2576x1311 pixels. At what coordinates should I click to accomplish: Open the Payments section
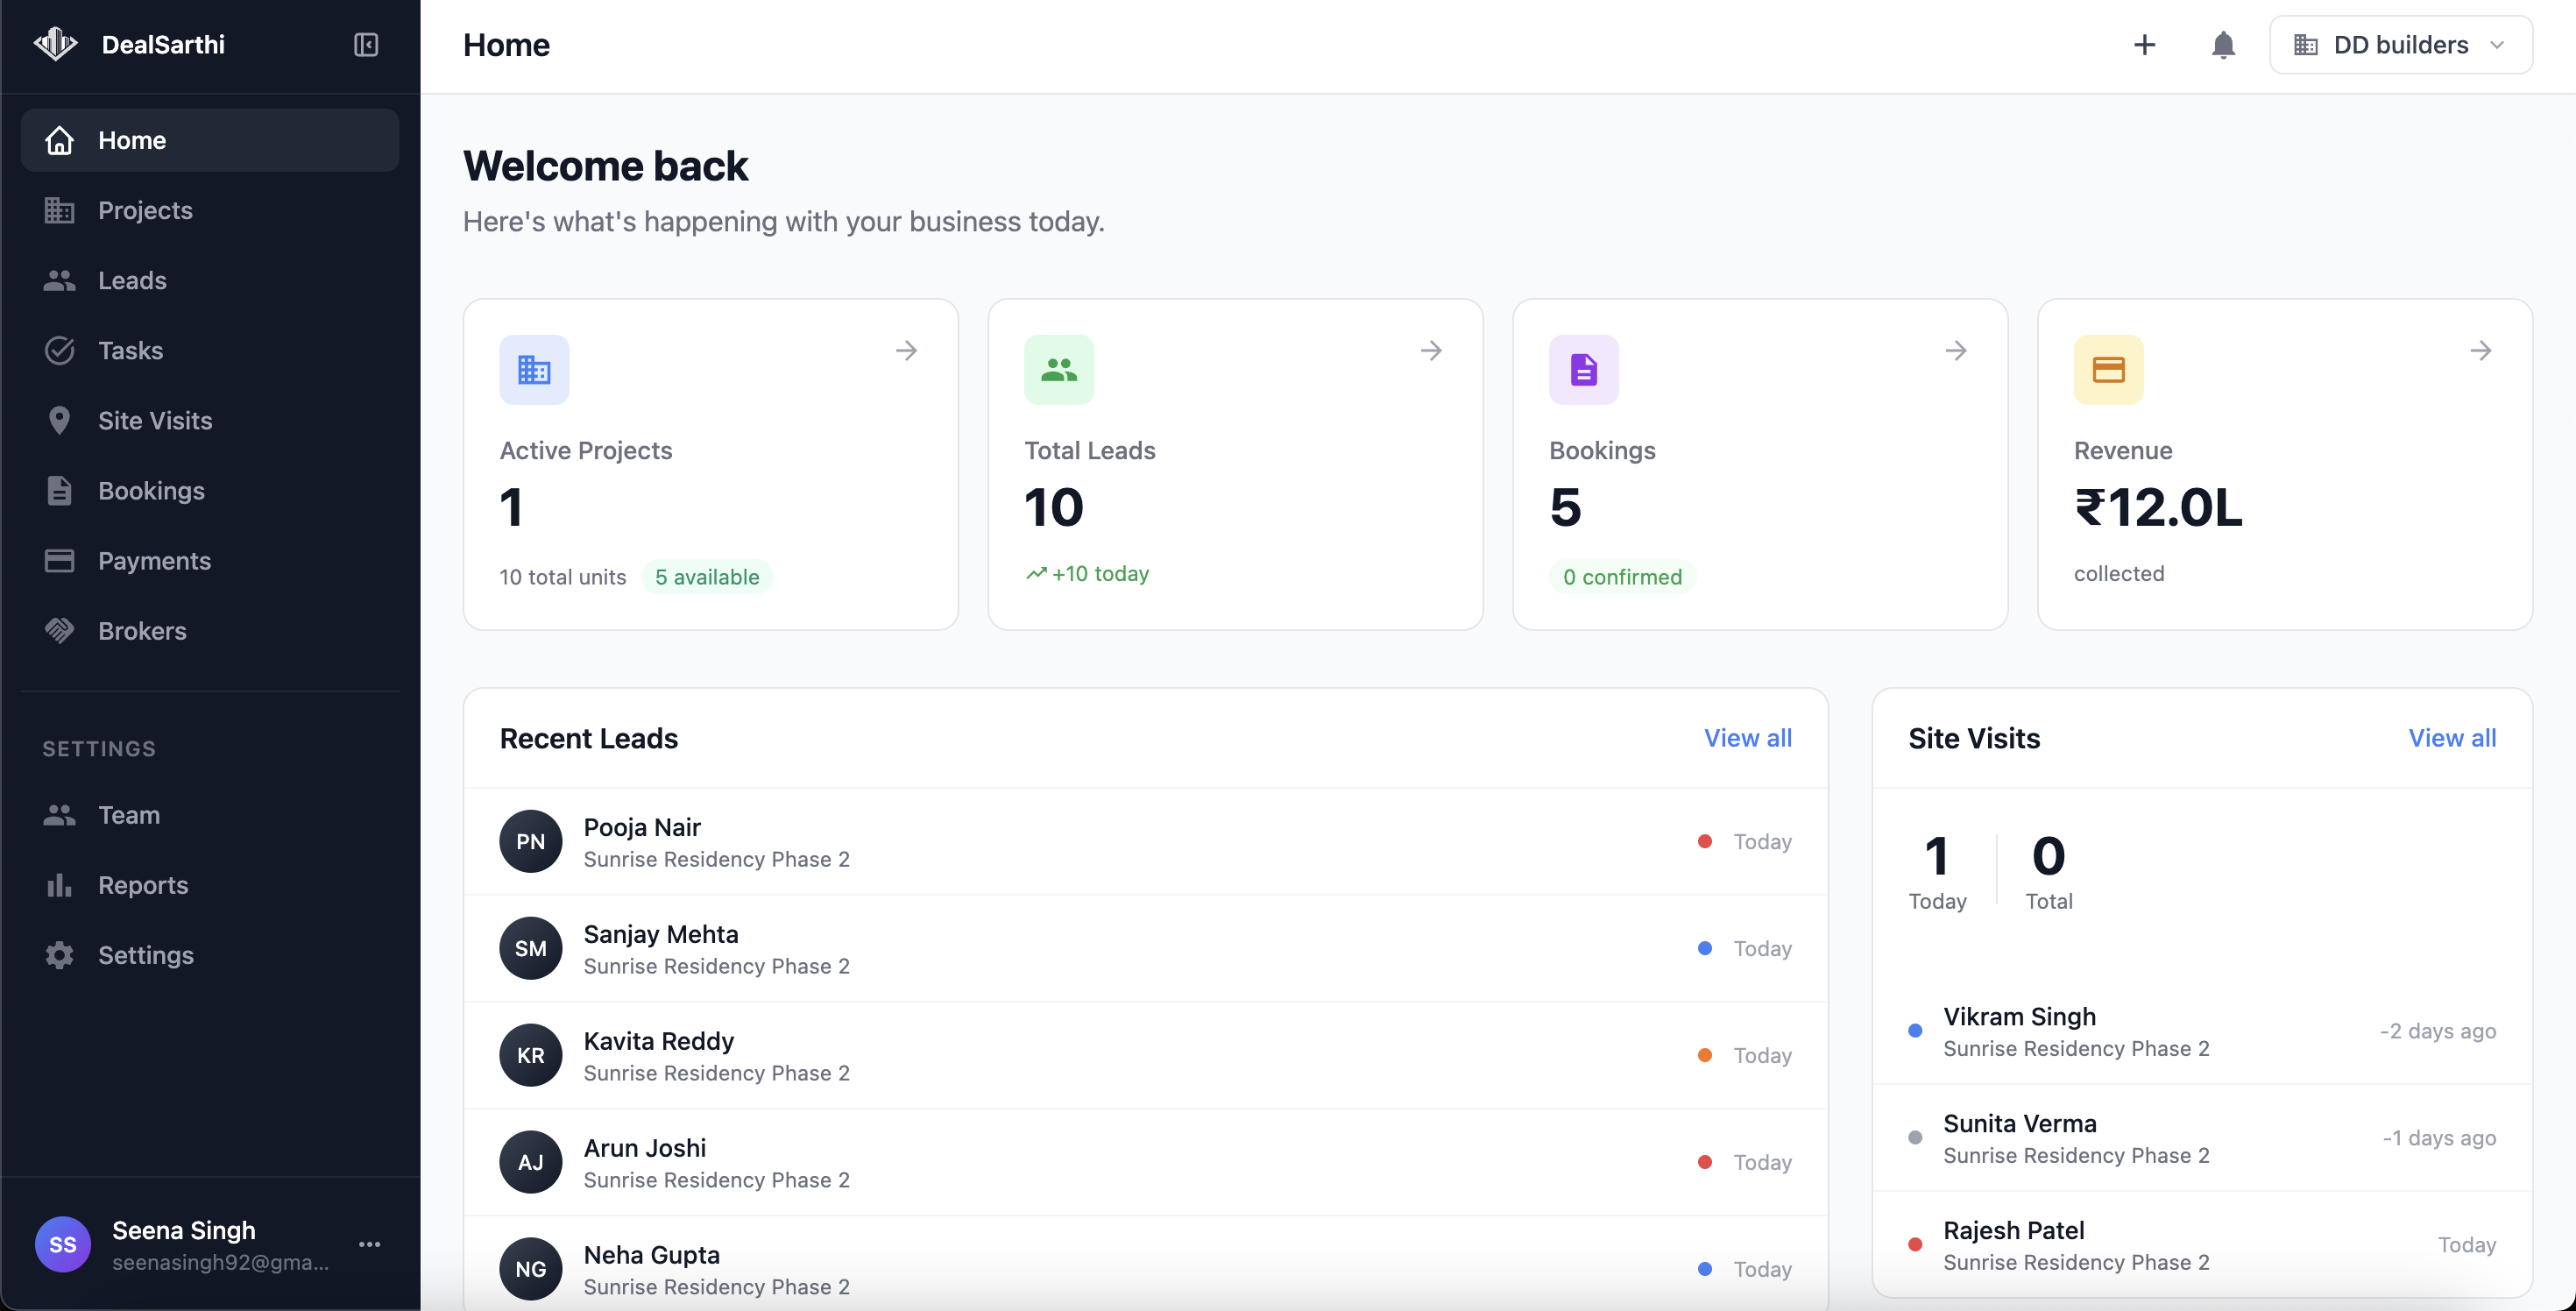point(154,560)
